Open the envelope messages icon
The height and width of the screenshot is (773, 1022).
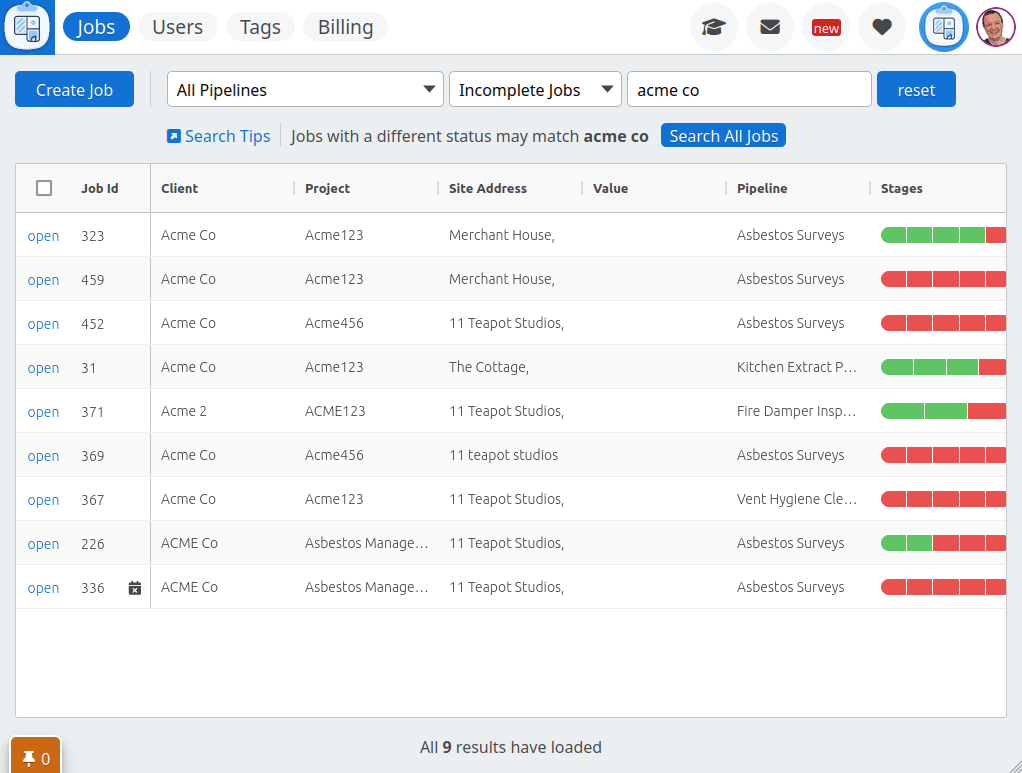tap(769, 28)
